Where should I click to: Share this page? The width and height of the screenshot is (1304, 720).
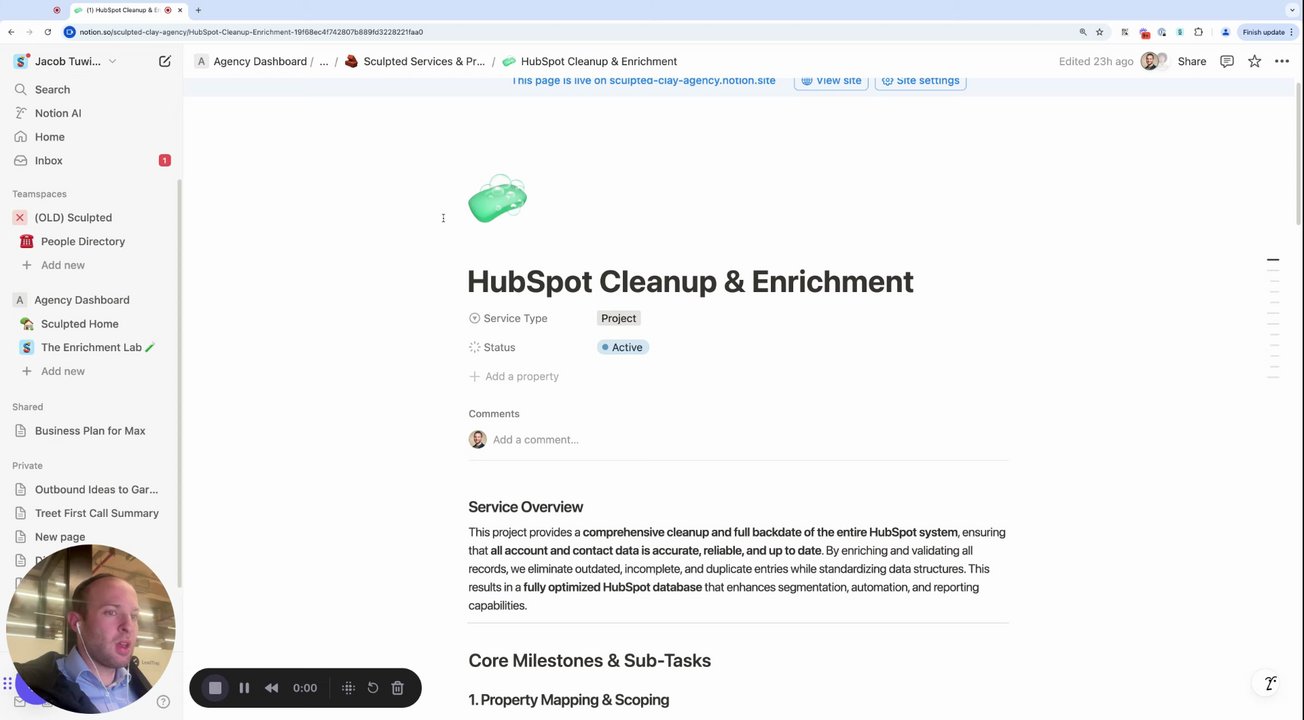(x=1191, y=61)
